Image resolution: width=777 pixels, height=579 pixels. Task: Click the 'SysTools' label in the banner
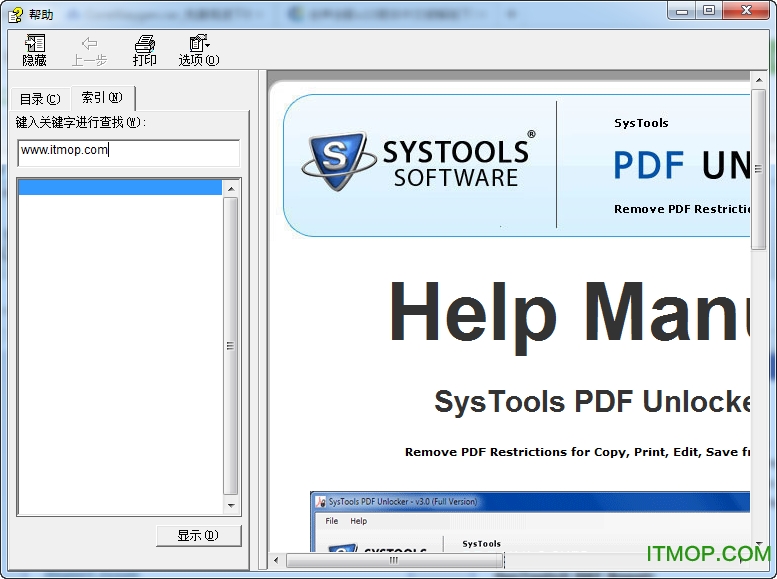[x=641, y=123]
